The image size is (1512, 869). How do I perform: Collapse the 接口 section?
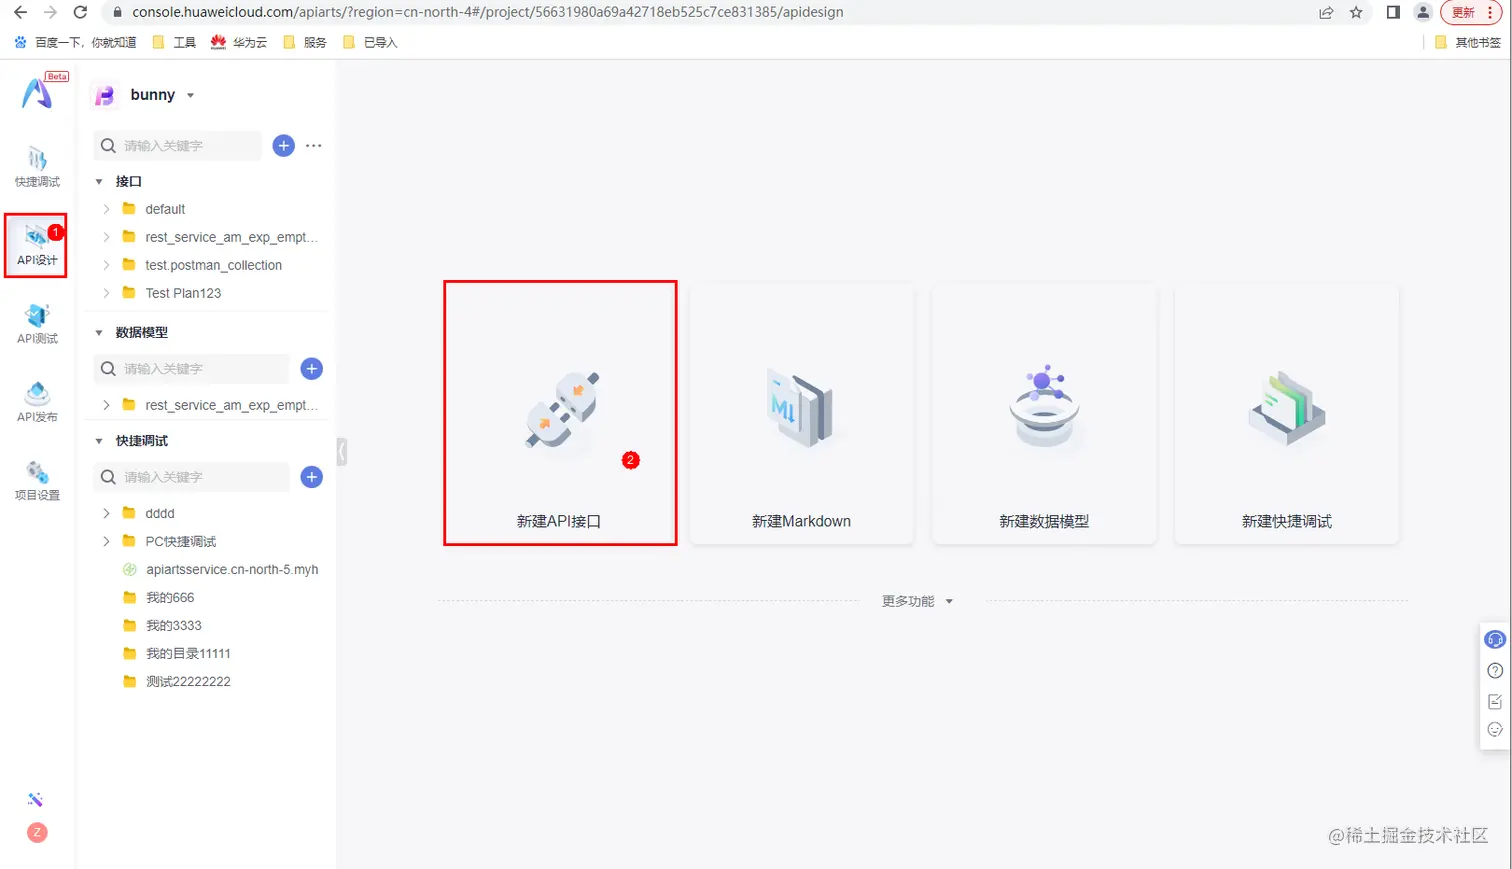point(99,182)
